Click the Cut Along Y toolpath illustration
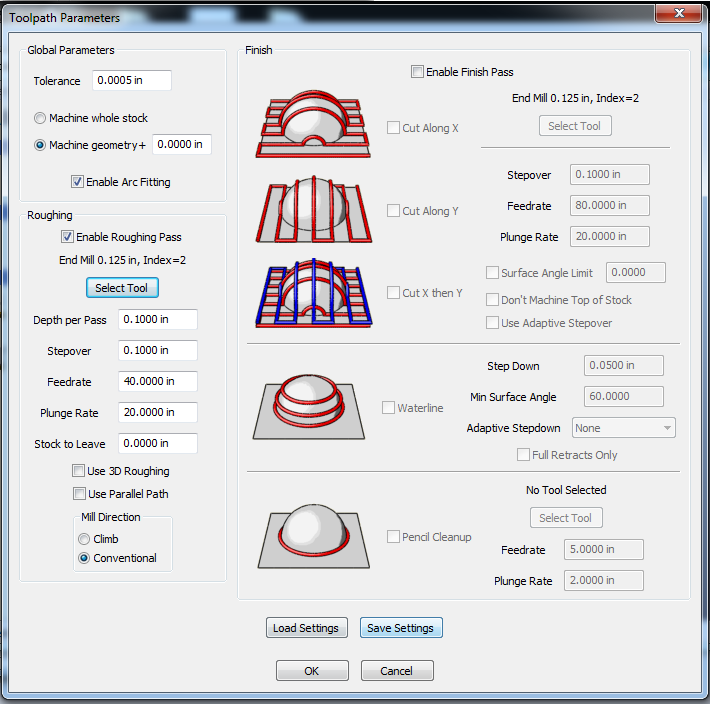 click(x=314, y=210)
